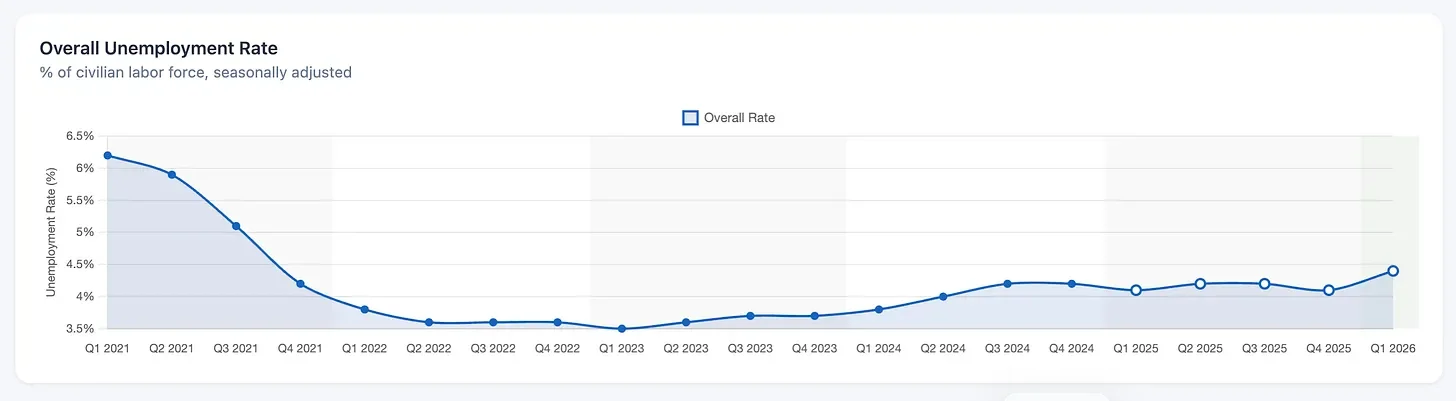
Task: Click the 5% y-axis label
Action: (84, 232)
